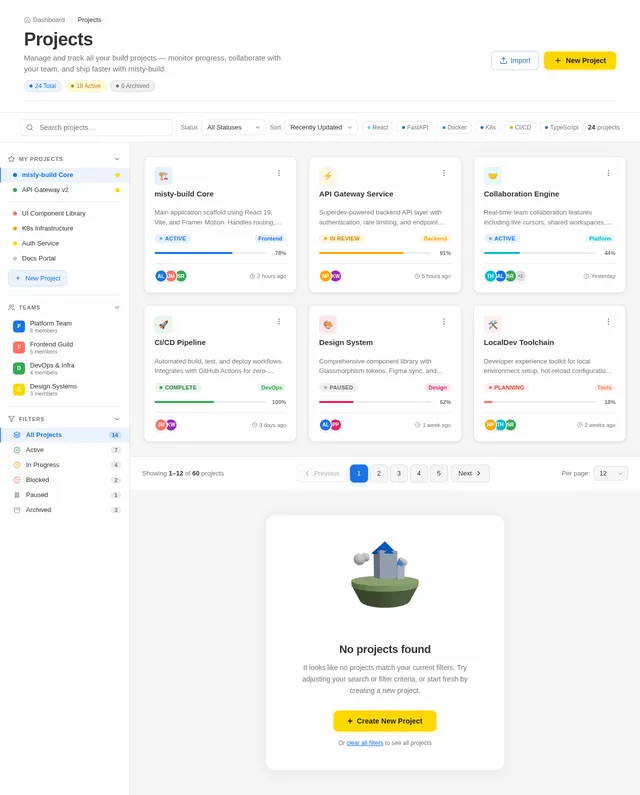Click the rocket icon on CI/CD Pipeline card
The height and width of the screenshot is (795, 640).
(x=163, y=324)
